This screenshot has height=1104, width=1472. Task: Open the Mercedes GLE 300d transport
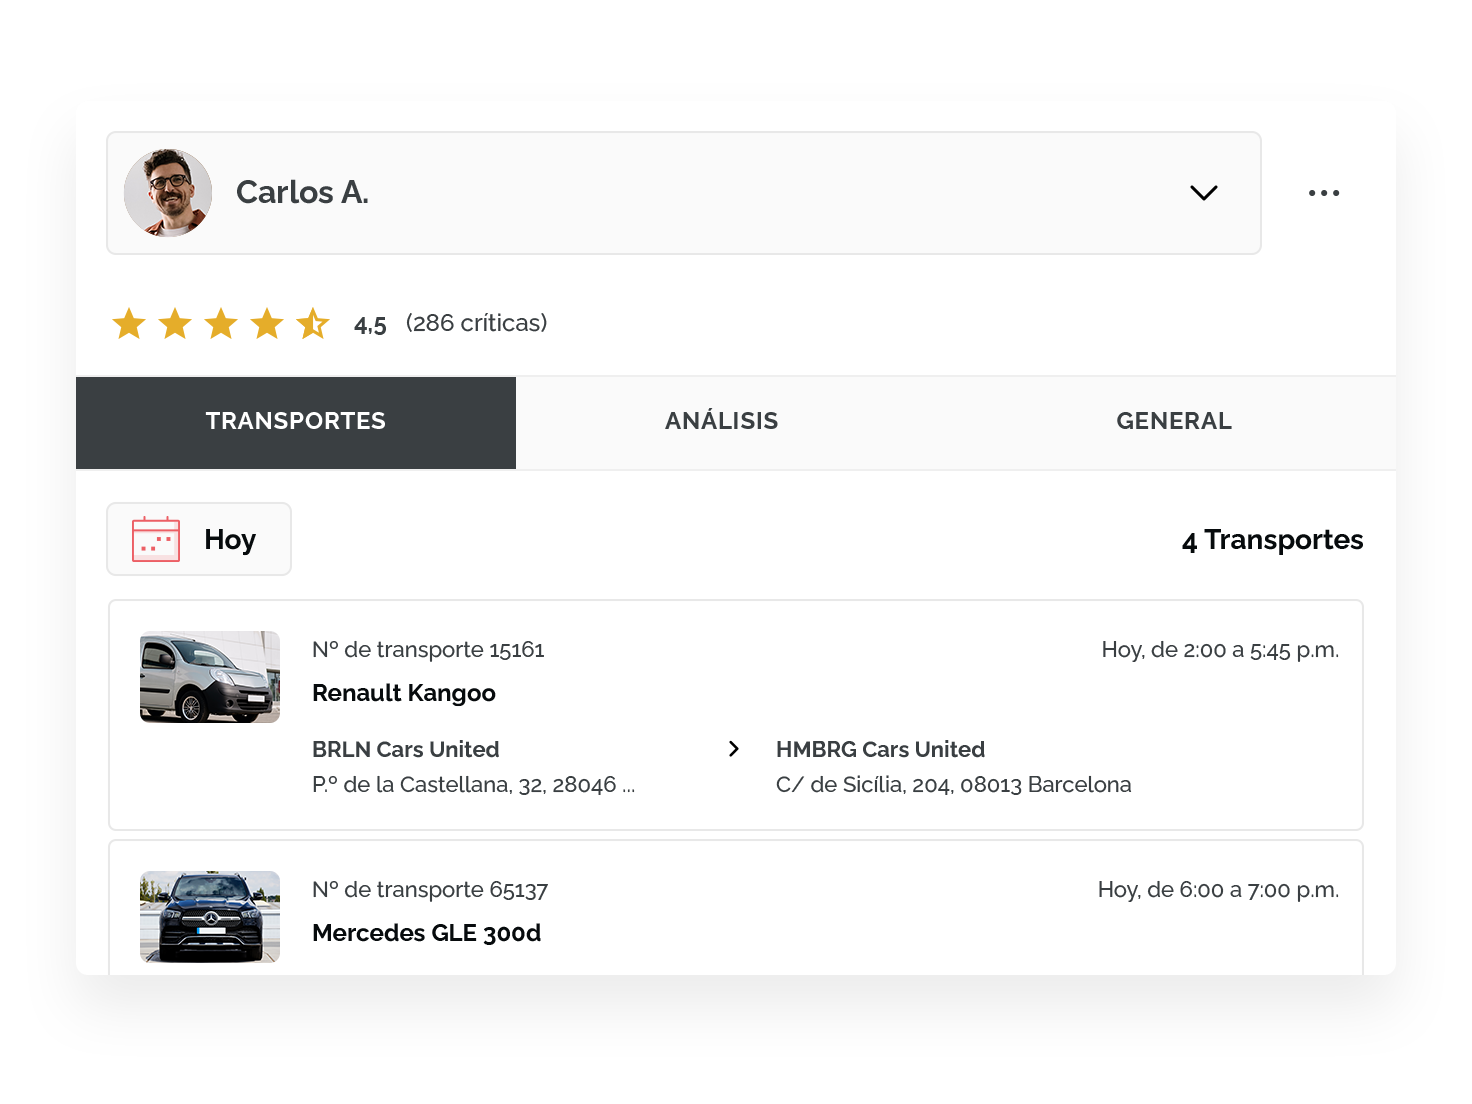(426, 933)
